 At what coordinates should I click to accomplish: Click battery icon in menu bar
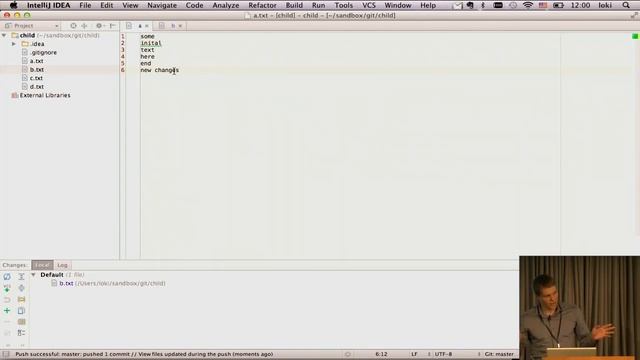pyautogui.click(x=558, y=5)
